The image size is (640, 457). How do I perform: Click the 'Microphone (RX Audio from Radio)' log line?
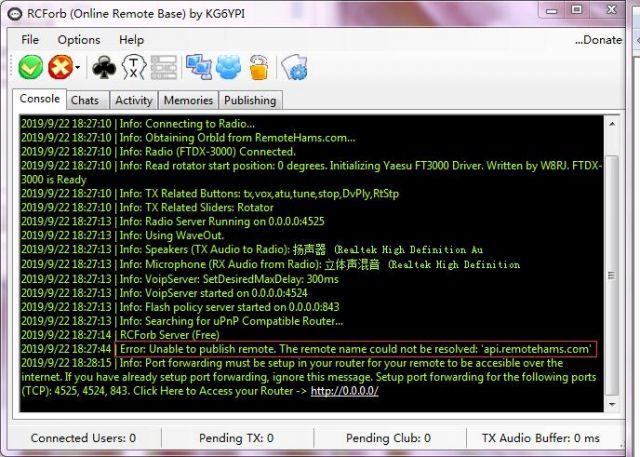coord(271,264)
